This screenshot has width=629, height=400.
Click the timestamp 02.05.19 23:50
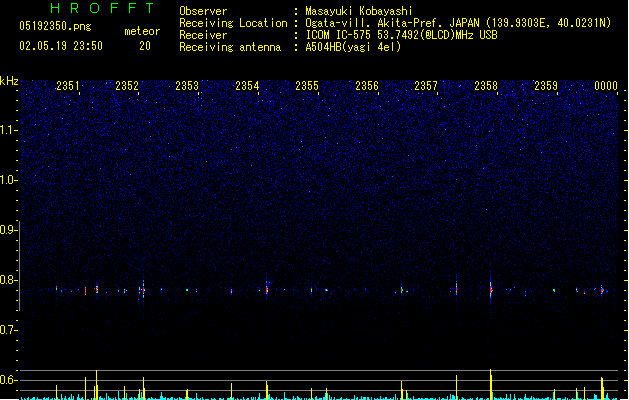tap(61, 46)
